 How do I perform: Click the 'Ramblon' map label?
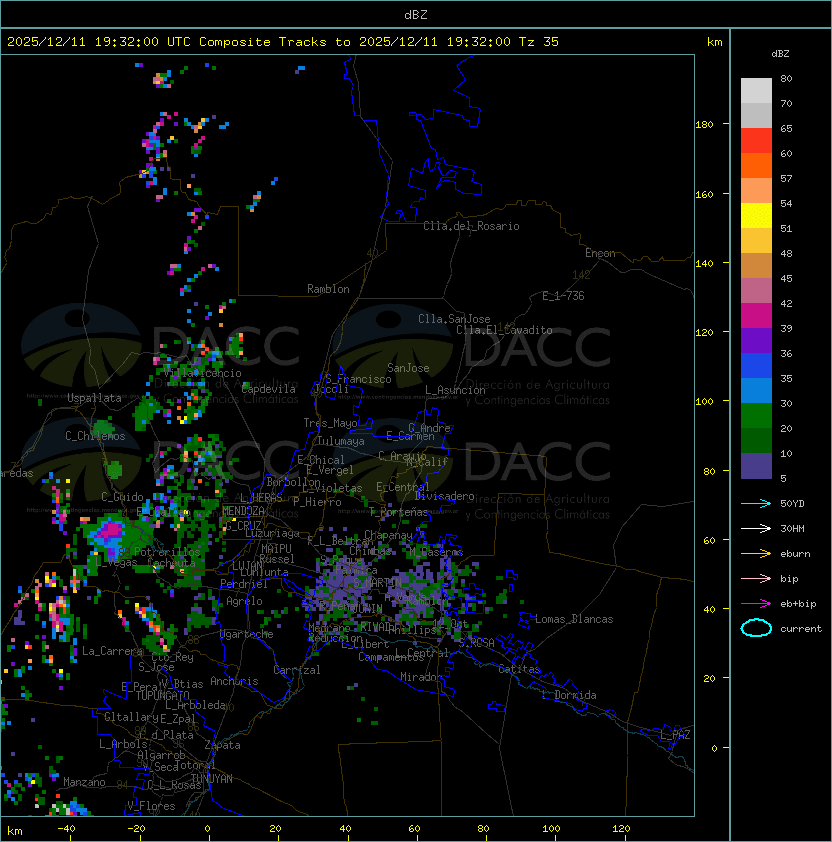pos(328,289)
